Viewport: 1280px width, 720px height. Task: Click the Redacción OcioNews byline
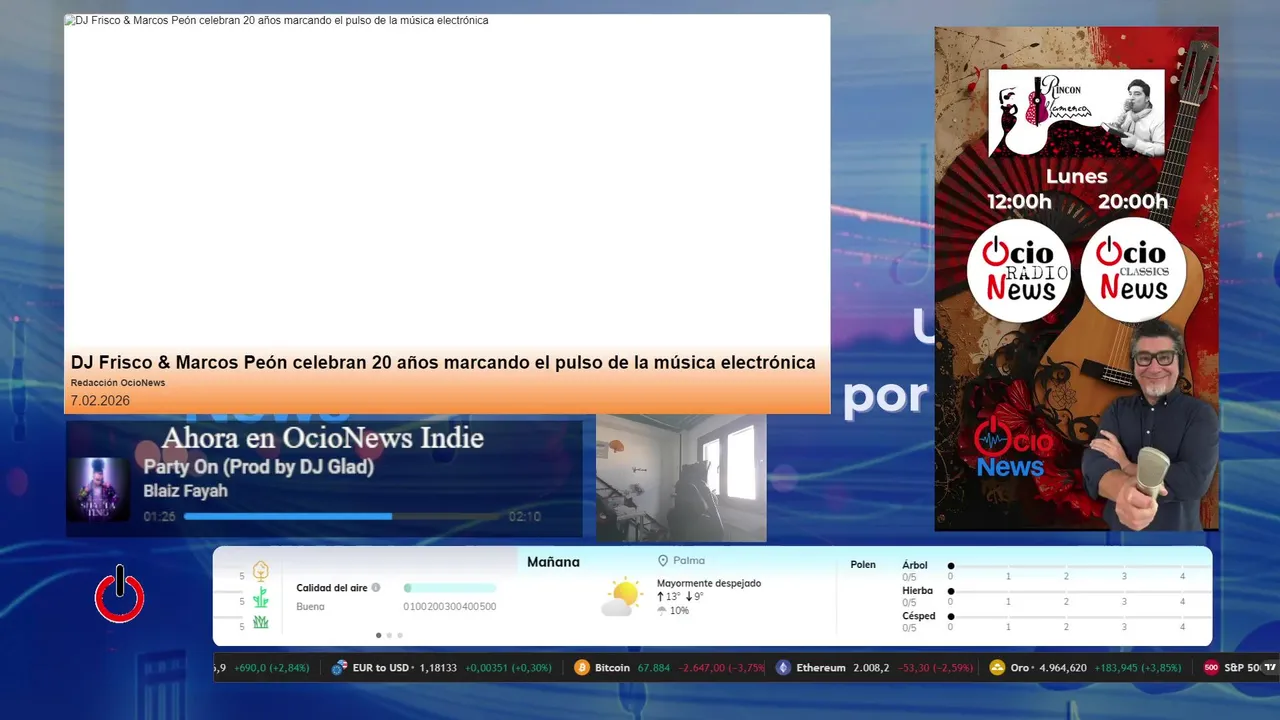118,383
